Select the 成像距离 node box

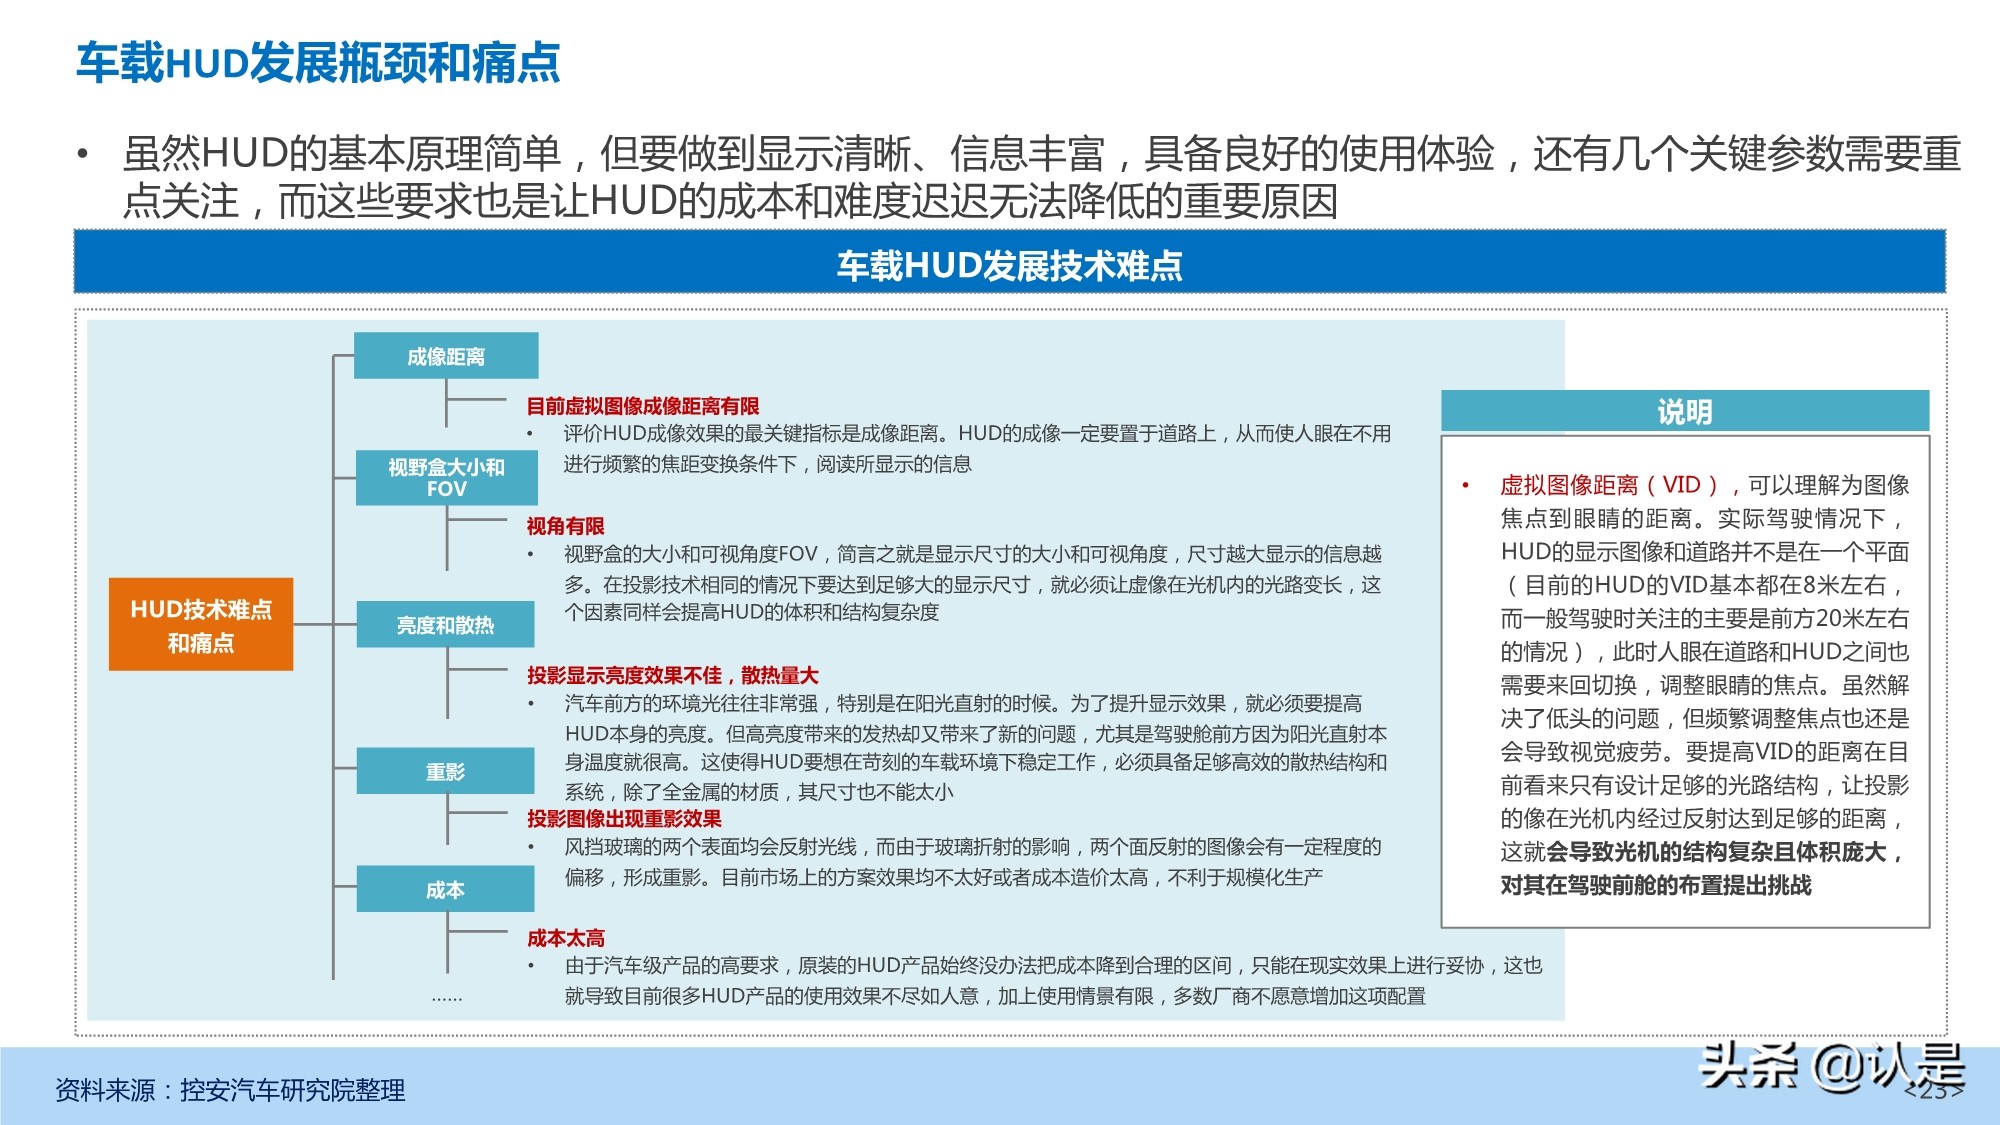tap(444, 355)
